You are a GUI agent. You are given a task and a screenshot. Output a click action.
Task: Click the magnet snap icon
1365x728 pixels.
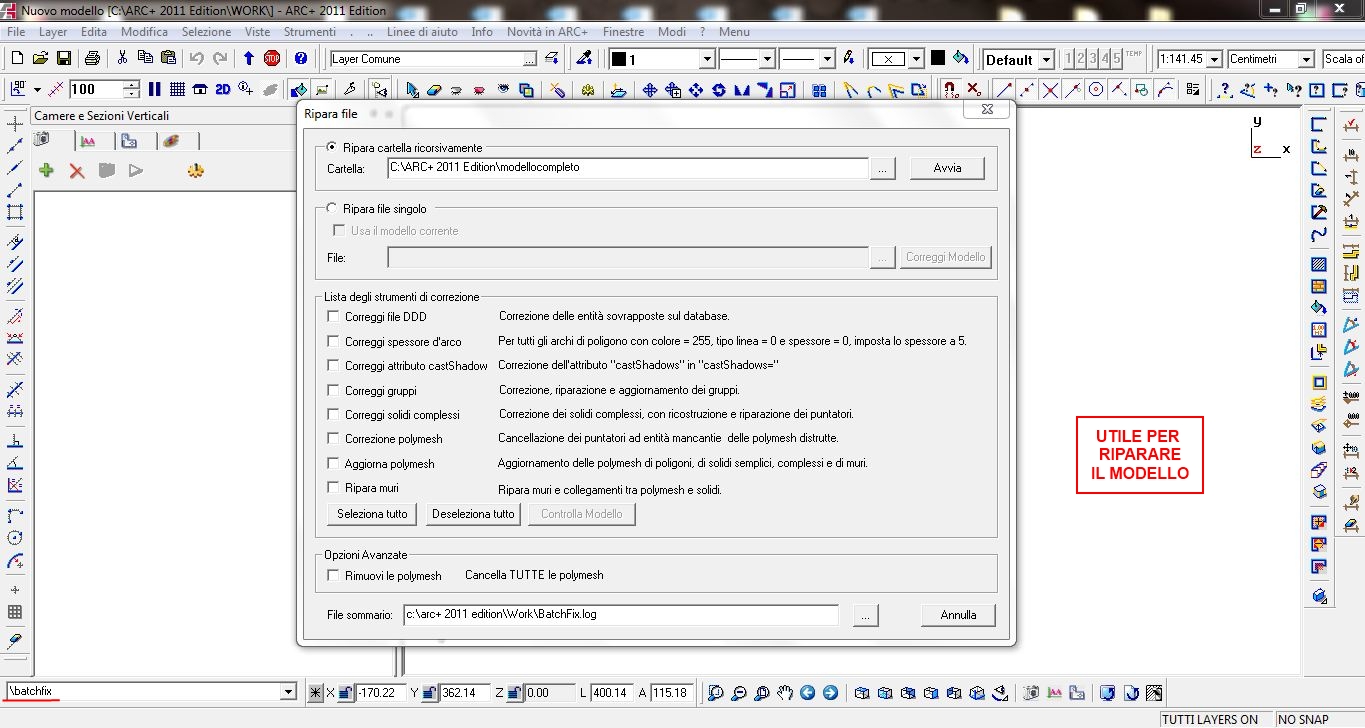tap(951, 90)
